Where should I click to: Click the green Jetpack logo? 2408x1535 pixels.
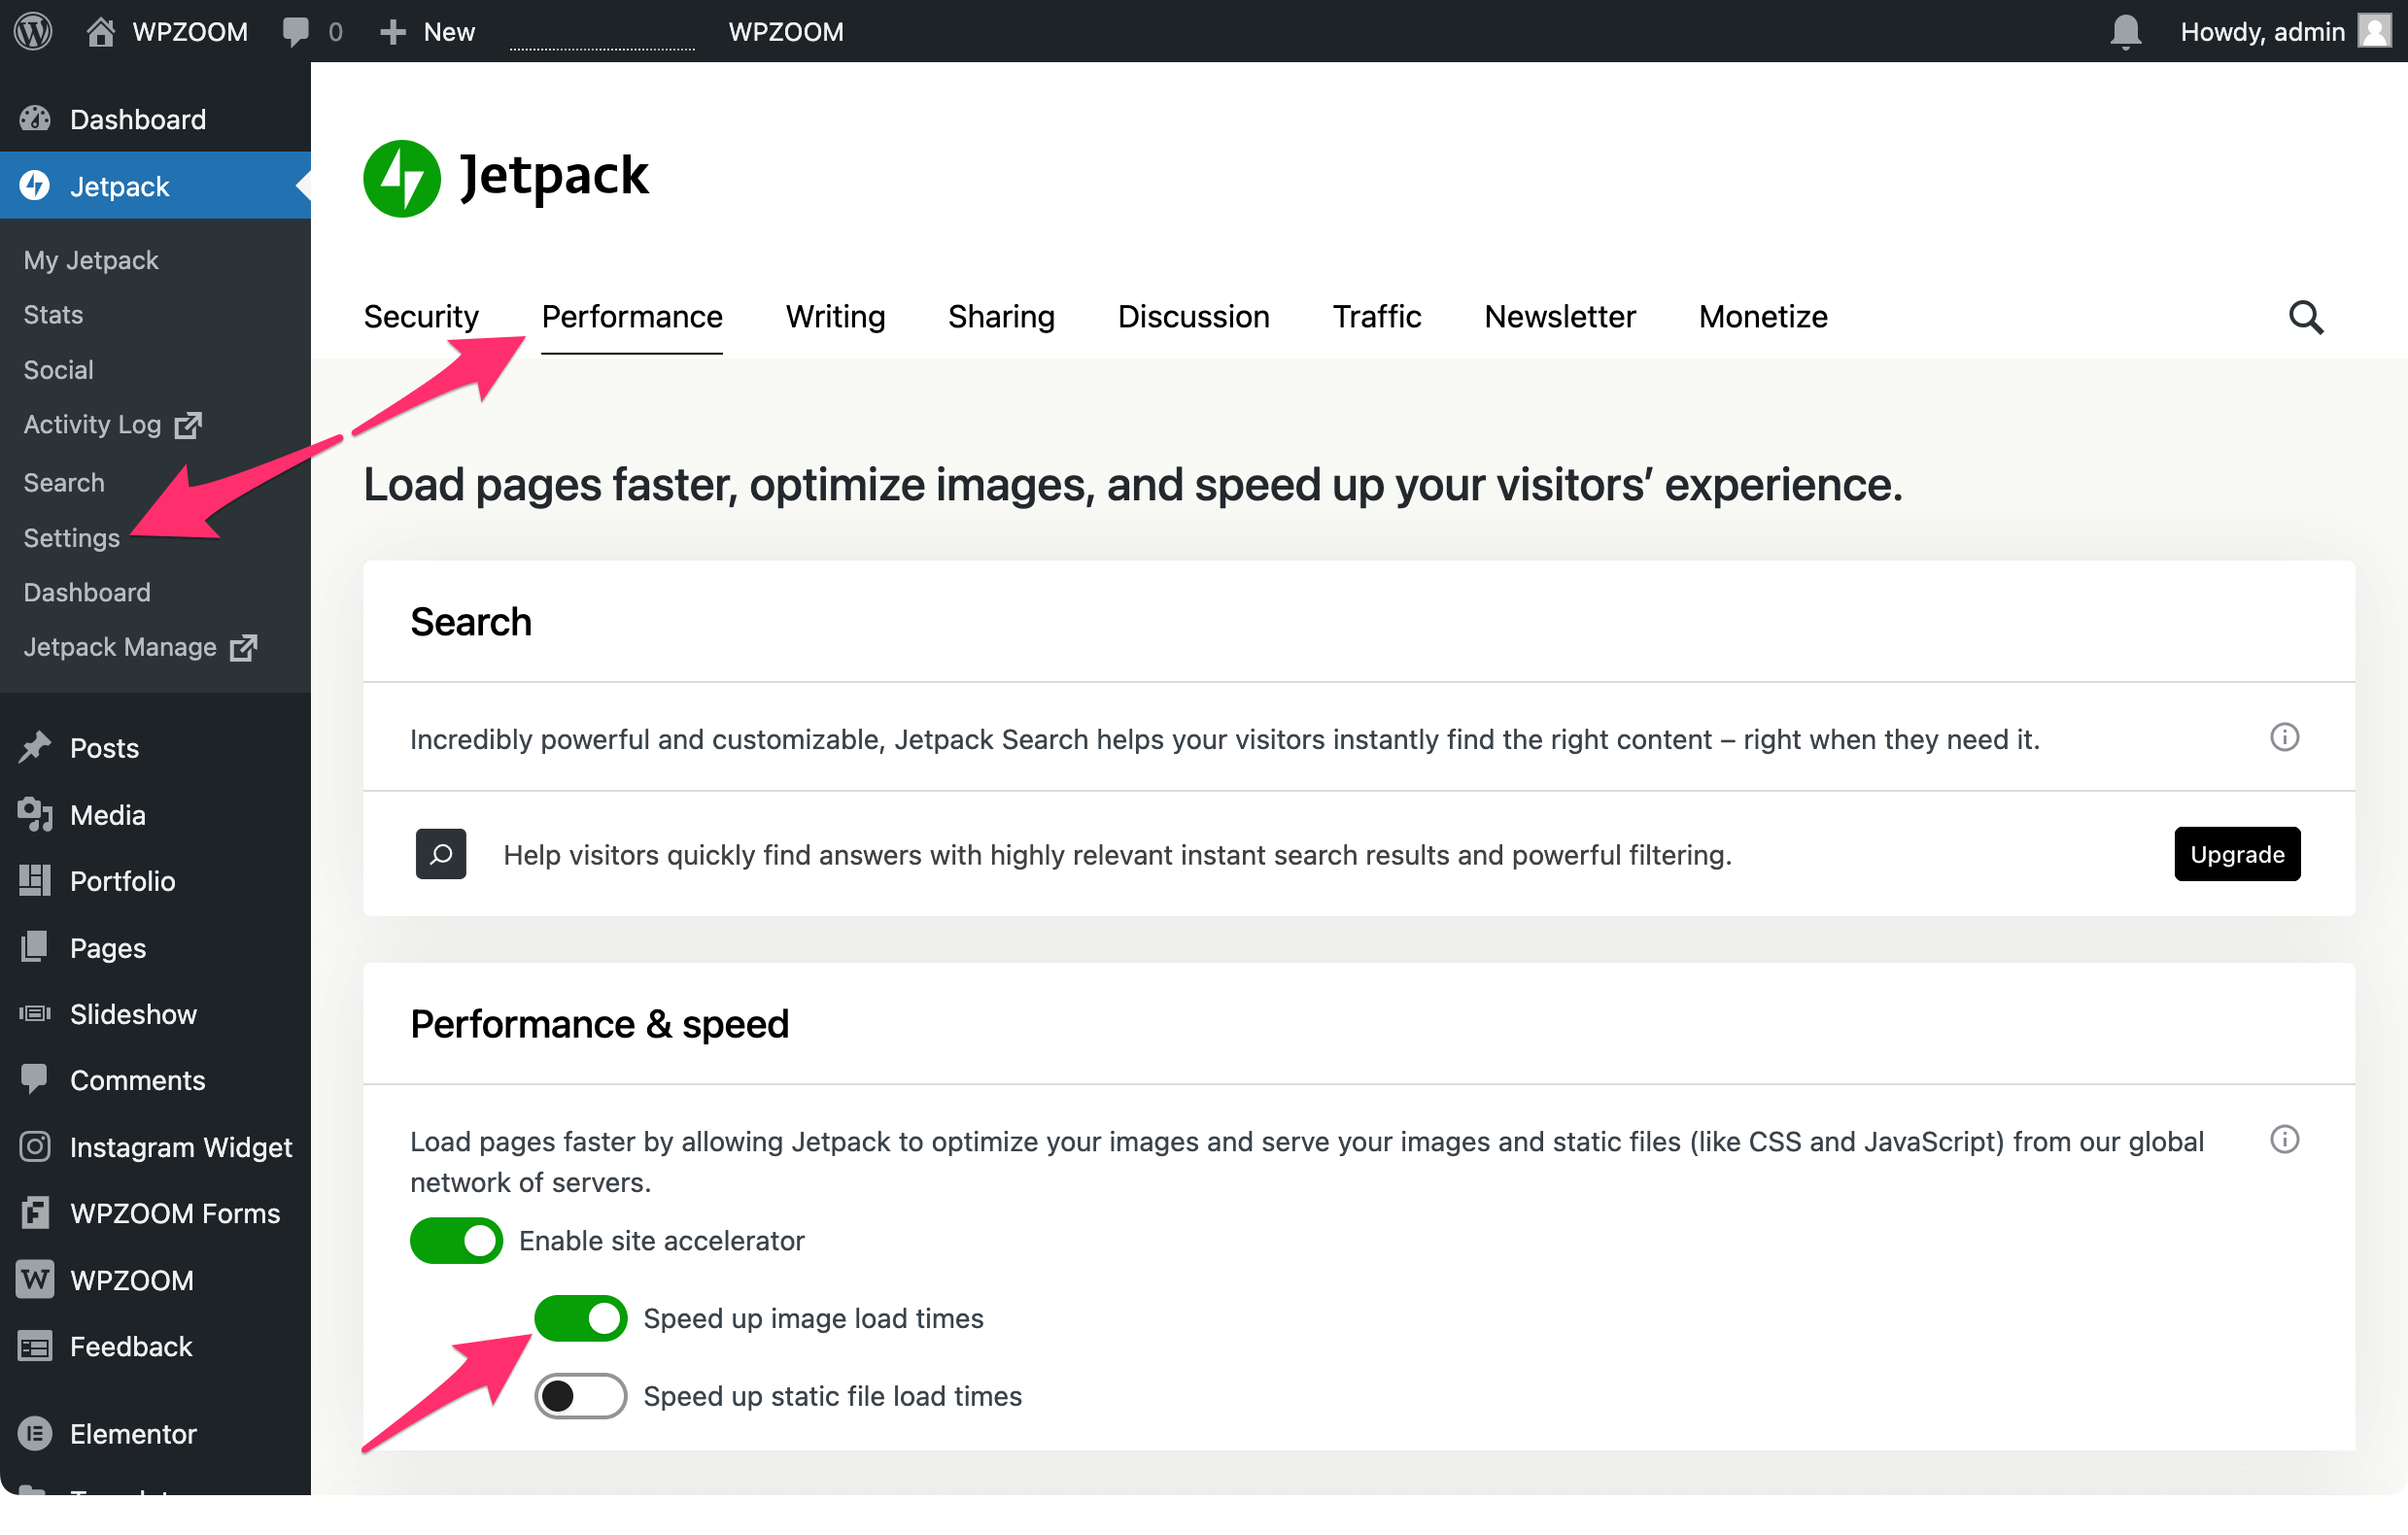402,178
